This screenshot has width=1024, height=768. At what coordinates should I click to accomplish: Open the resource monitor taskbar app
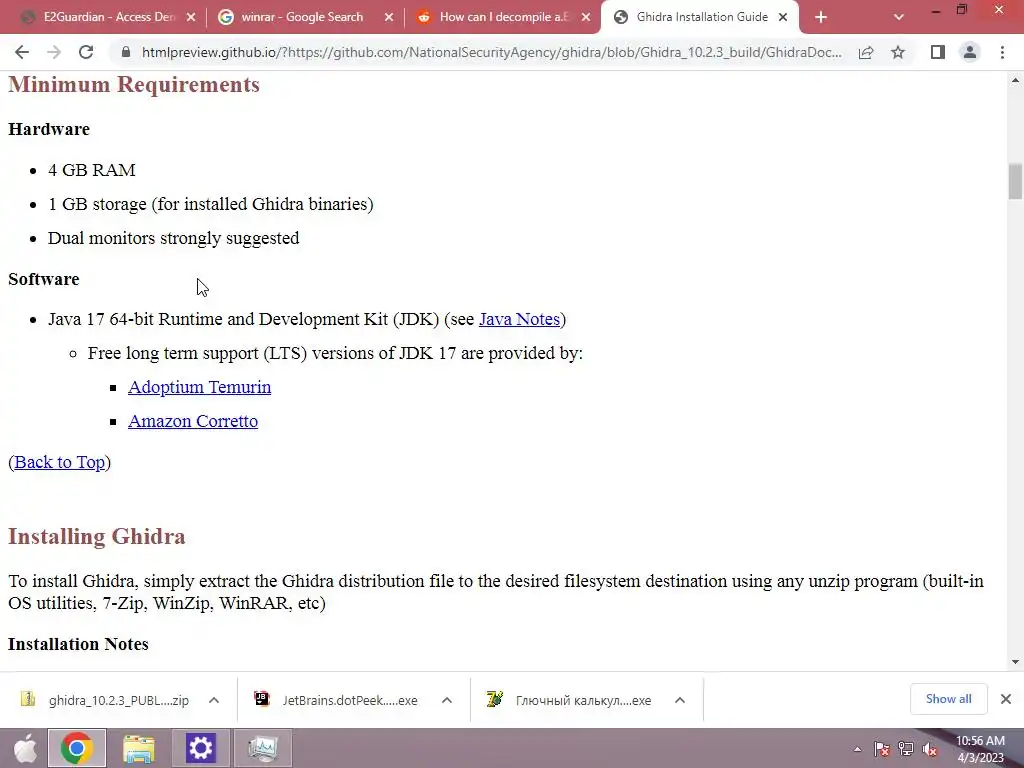pos(263,748)
